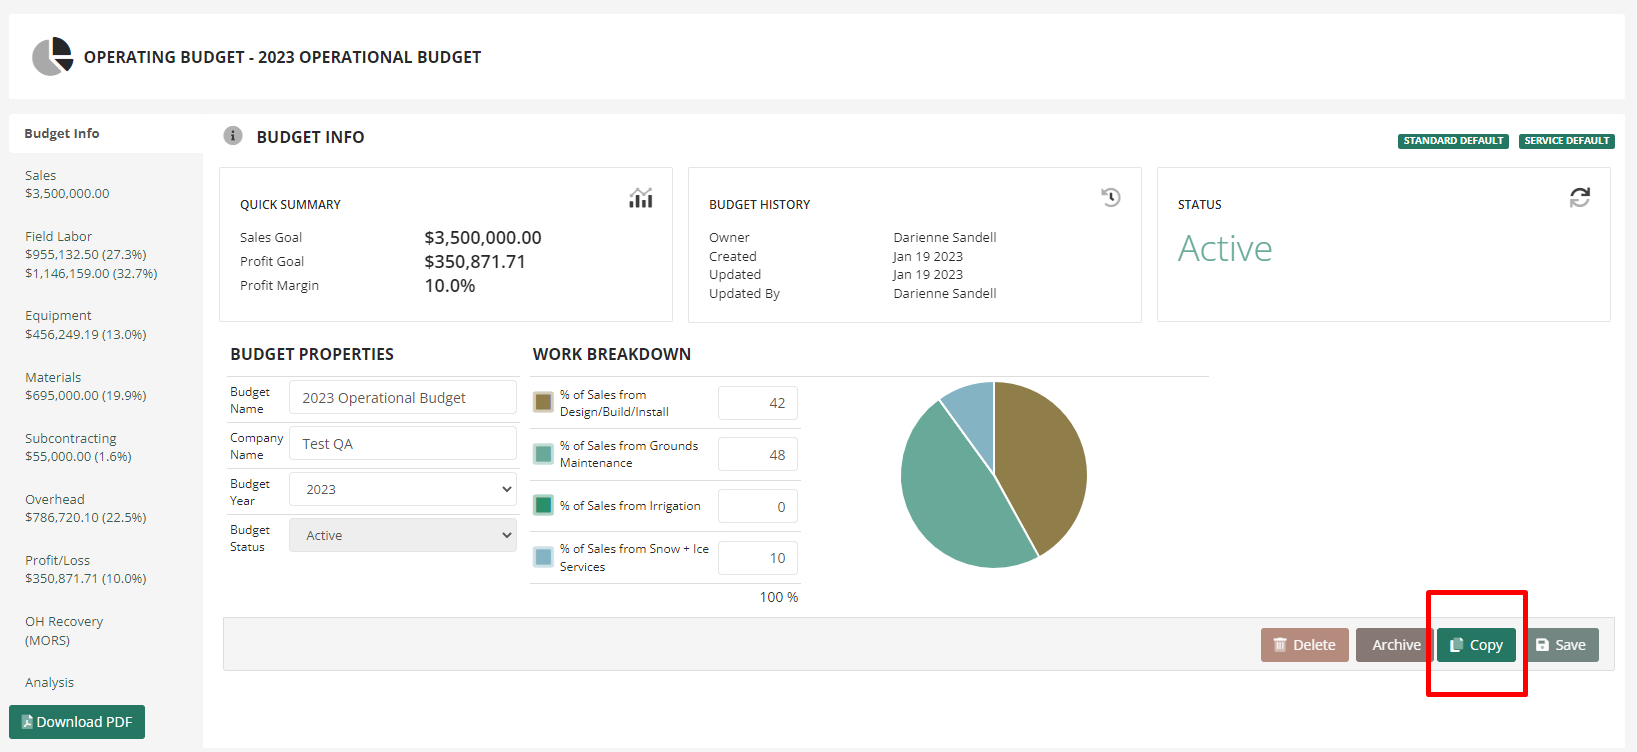Save the budget changes
The width and height of the screenshot is (1637, 752).
coord(1561,645)
